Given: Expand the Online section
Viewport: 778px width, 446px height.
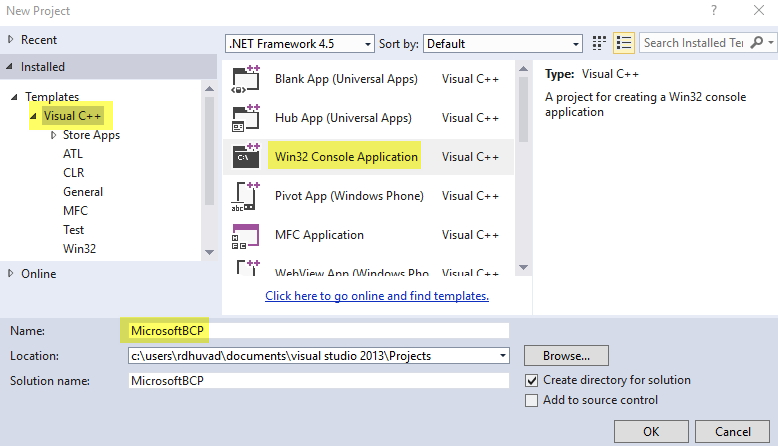Looking at the screenshot, I should click(10, 273).
